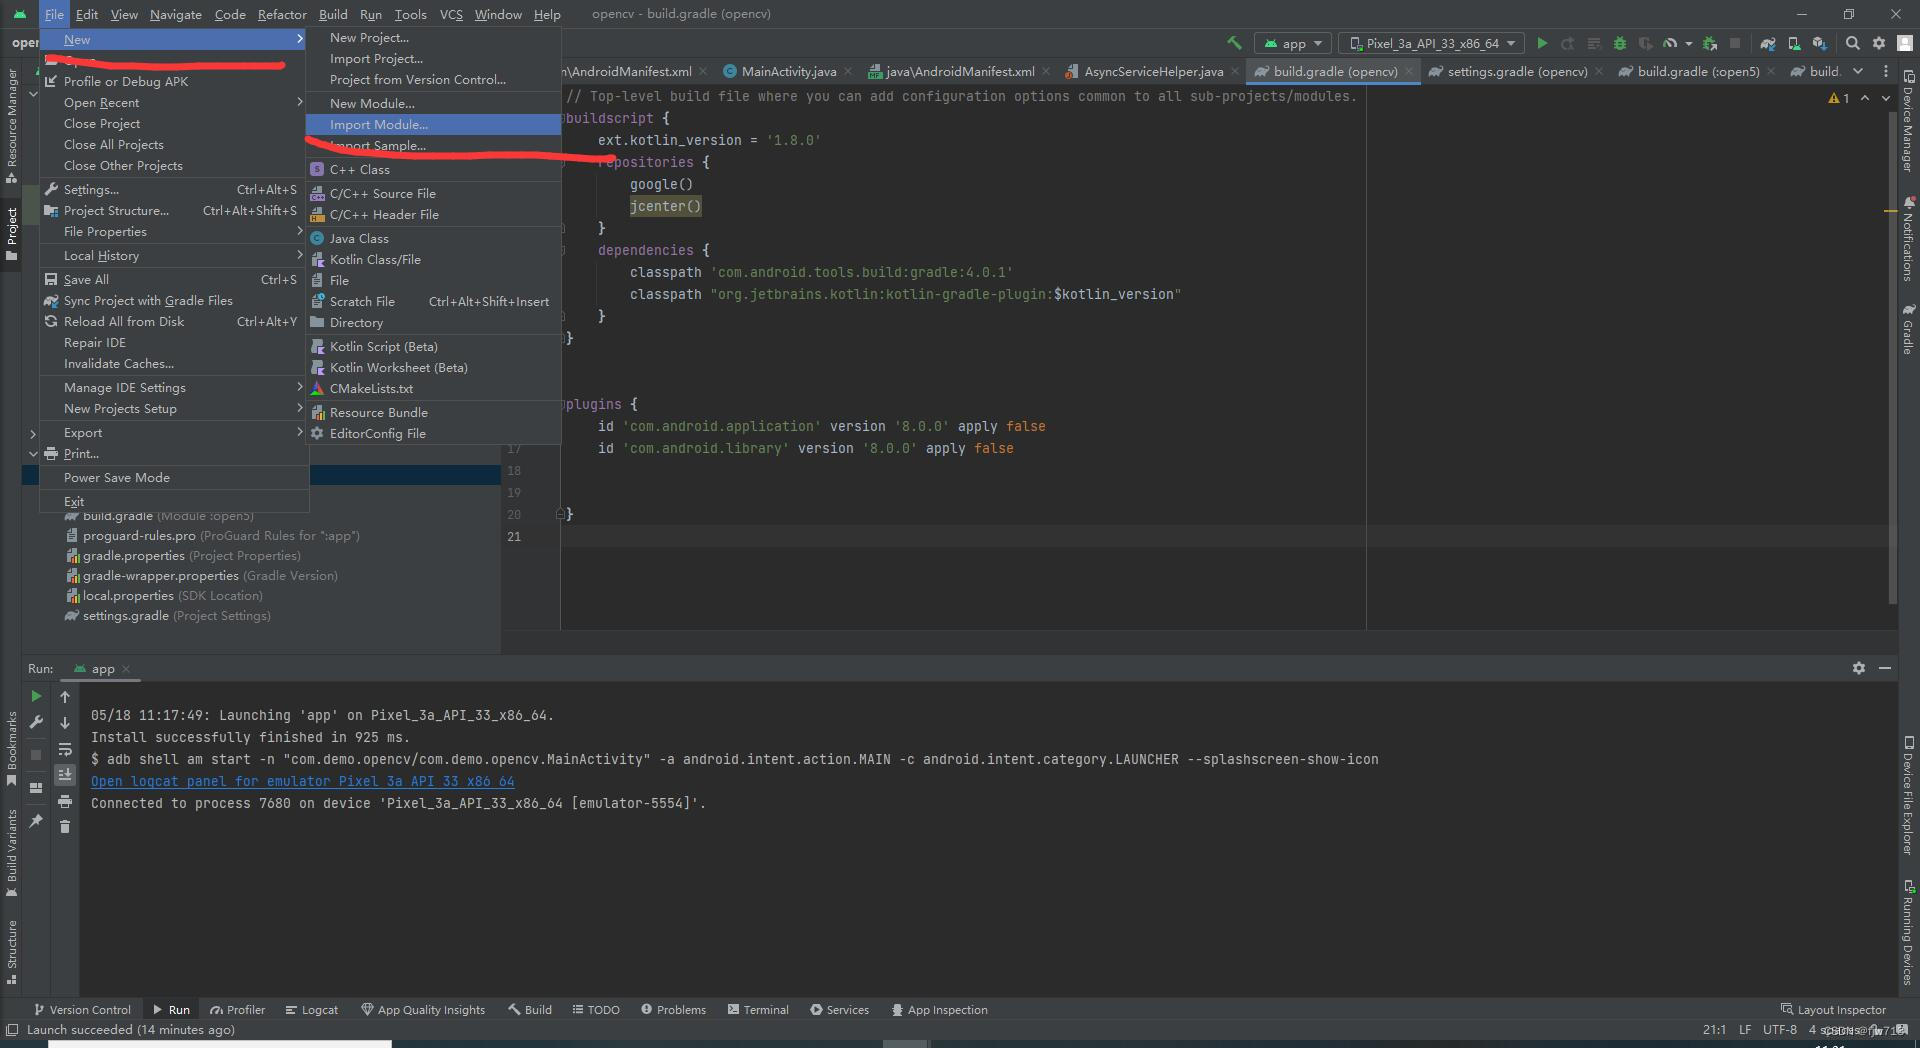Toggle Power Save Mode
Image resolution: width=1920 pixels, height=1048 pixels.
point(173,477)
